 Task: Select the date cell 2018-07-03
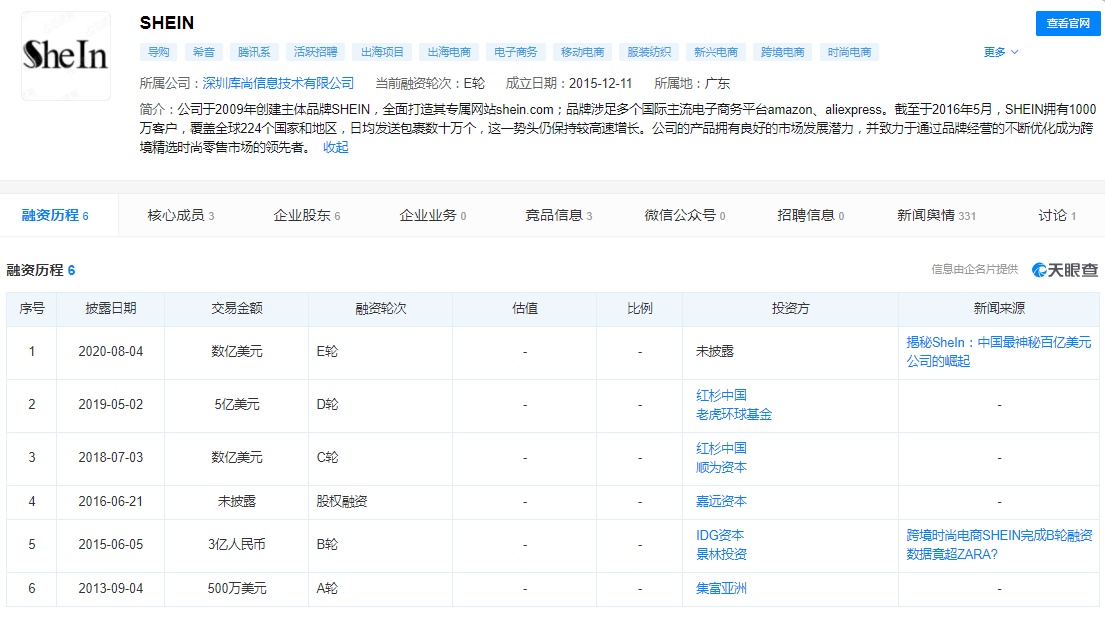pyautogui.click(x=111, y=458)
